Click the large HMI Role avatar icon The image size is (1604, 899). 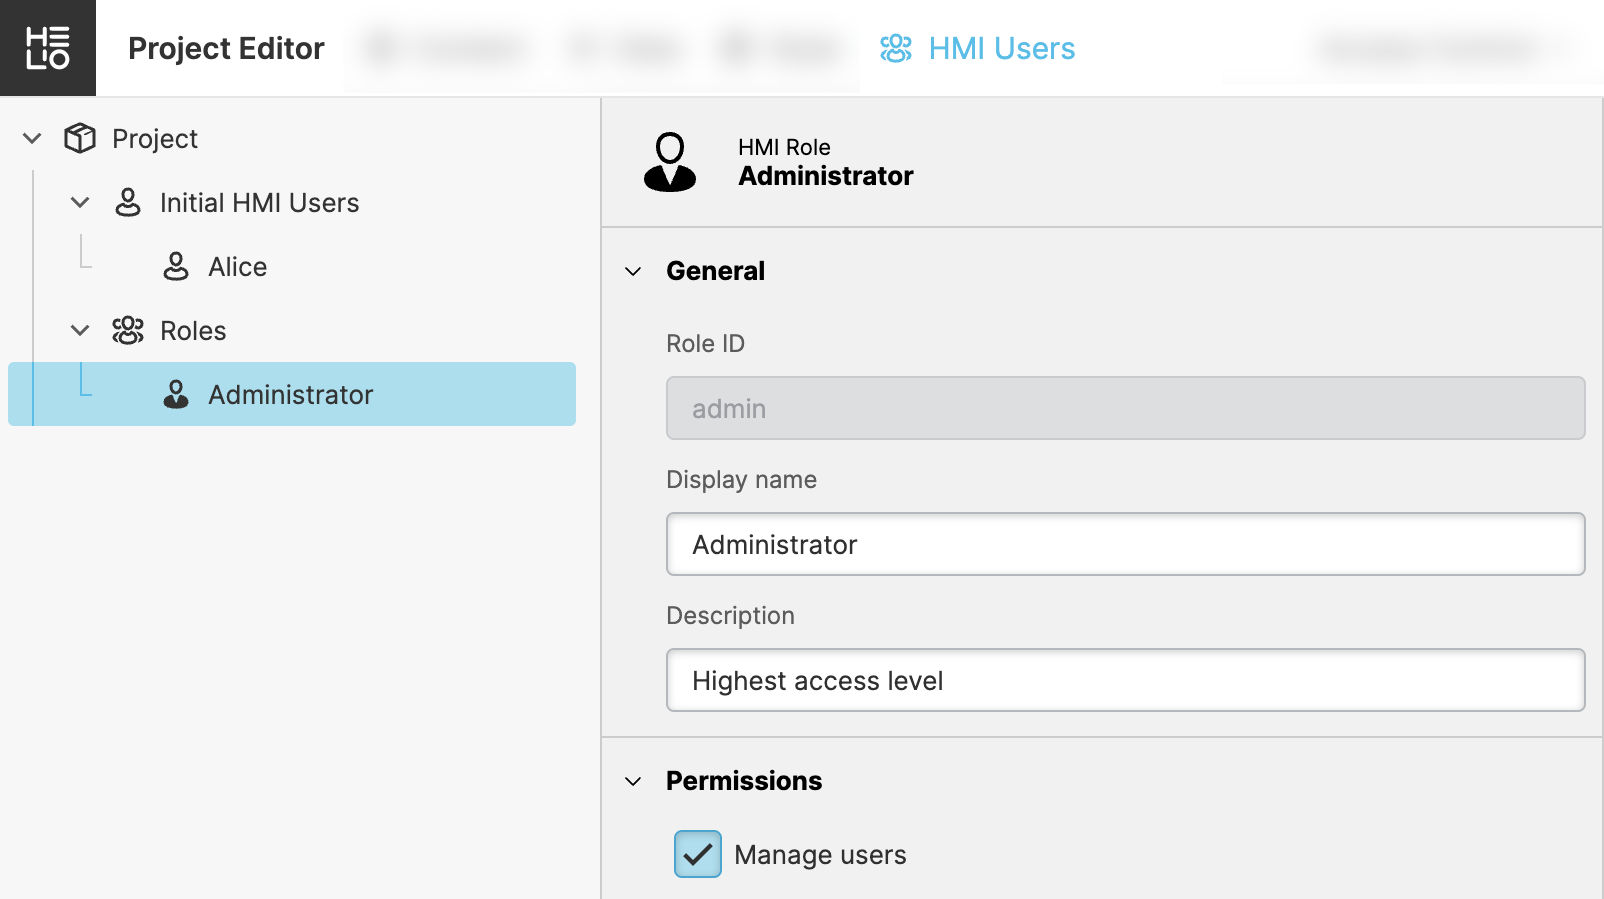pos(670,162)
